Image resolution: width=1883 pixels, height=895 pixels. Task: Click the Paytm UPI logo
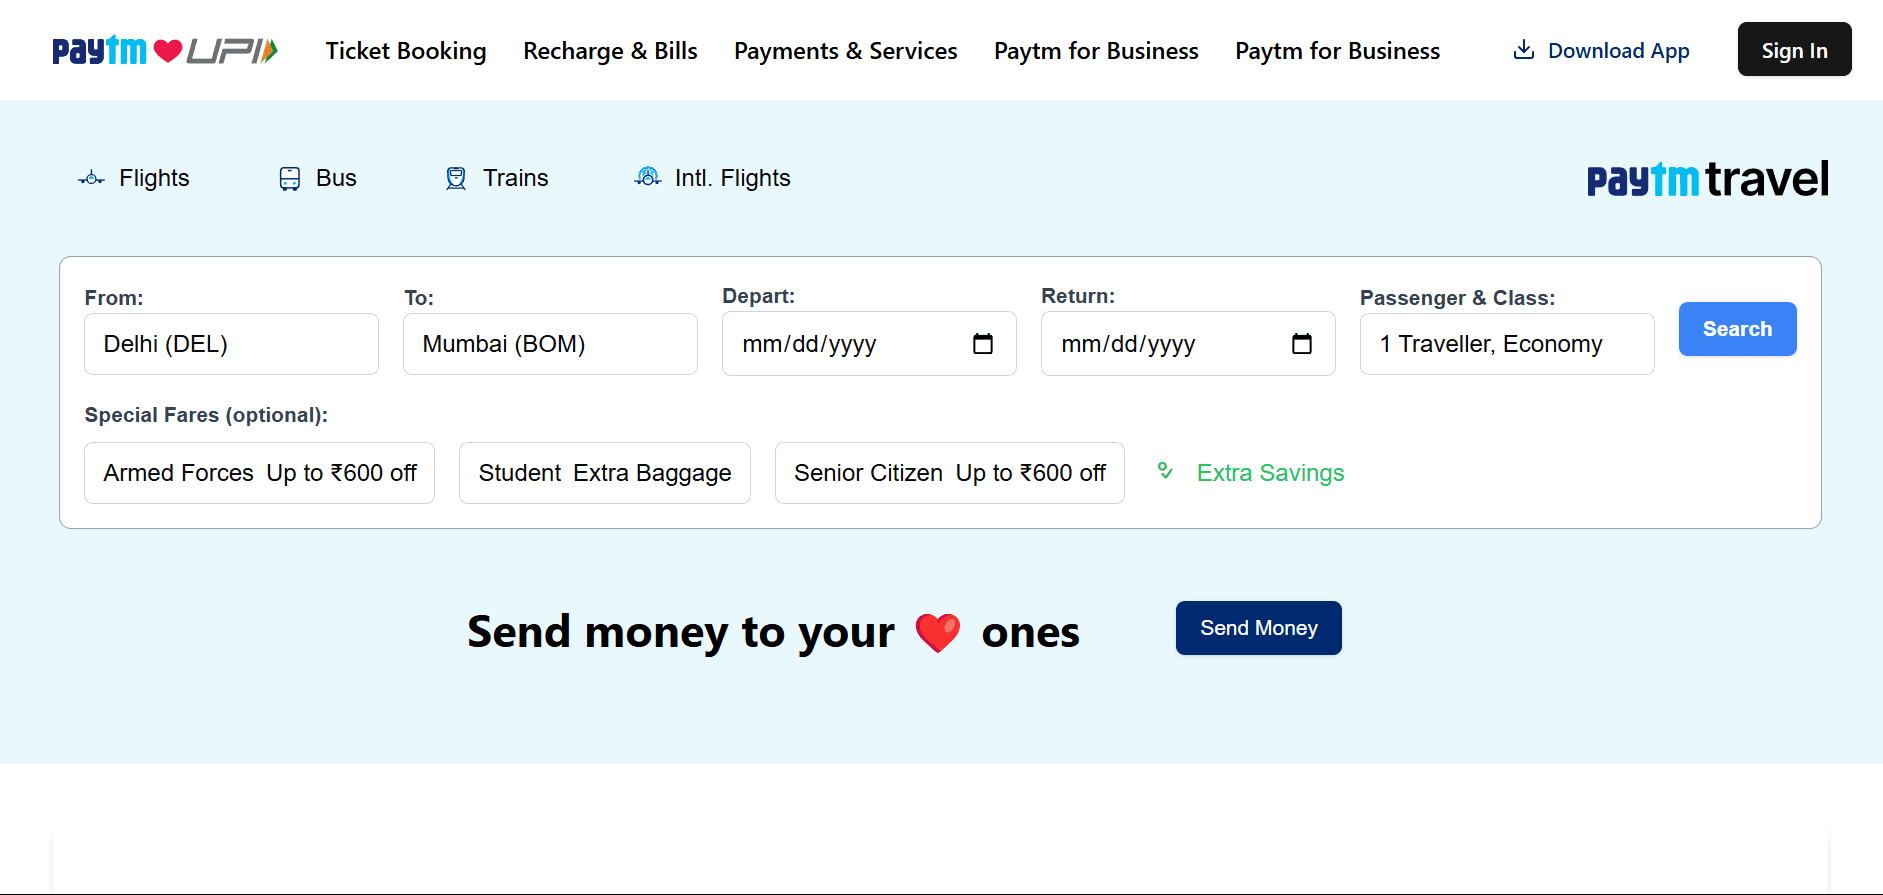[165, 50]
